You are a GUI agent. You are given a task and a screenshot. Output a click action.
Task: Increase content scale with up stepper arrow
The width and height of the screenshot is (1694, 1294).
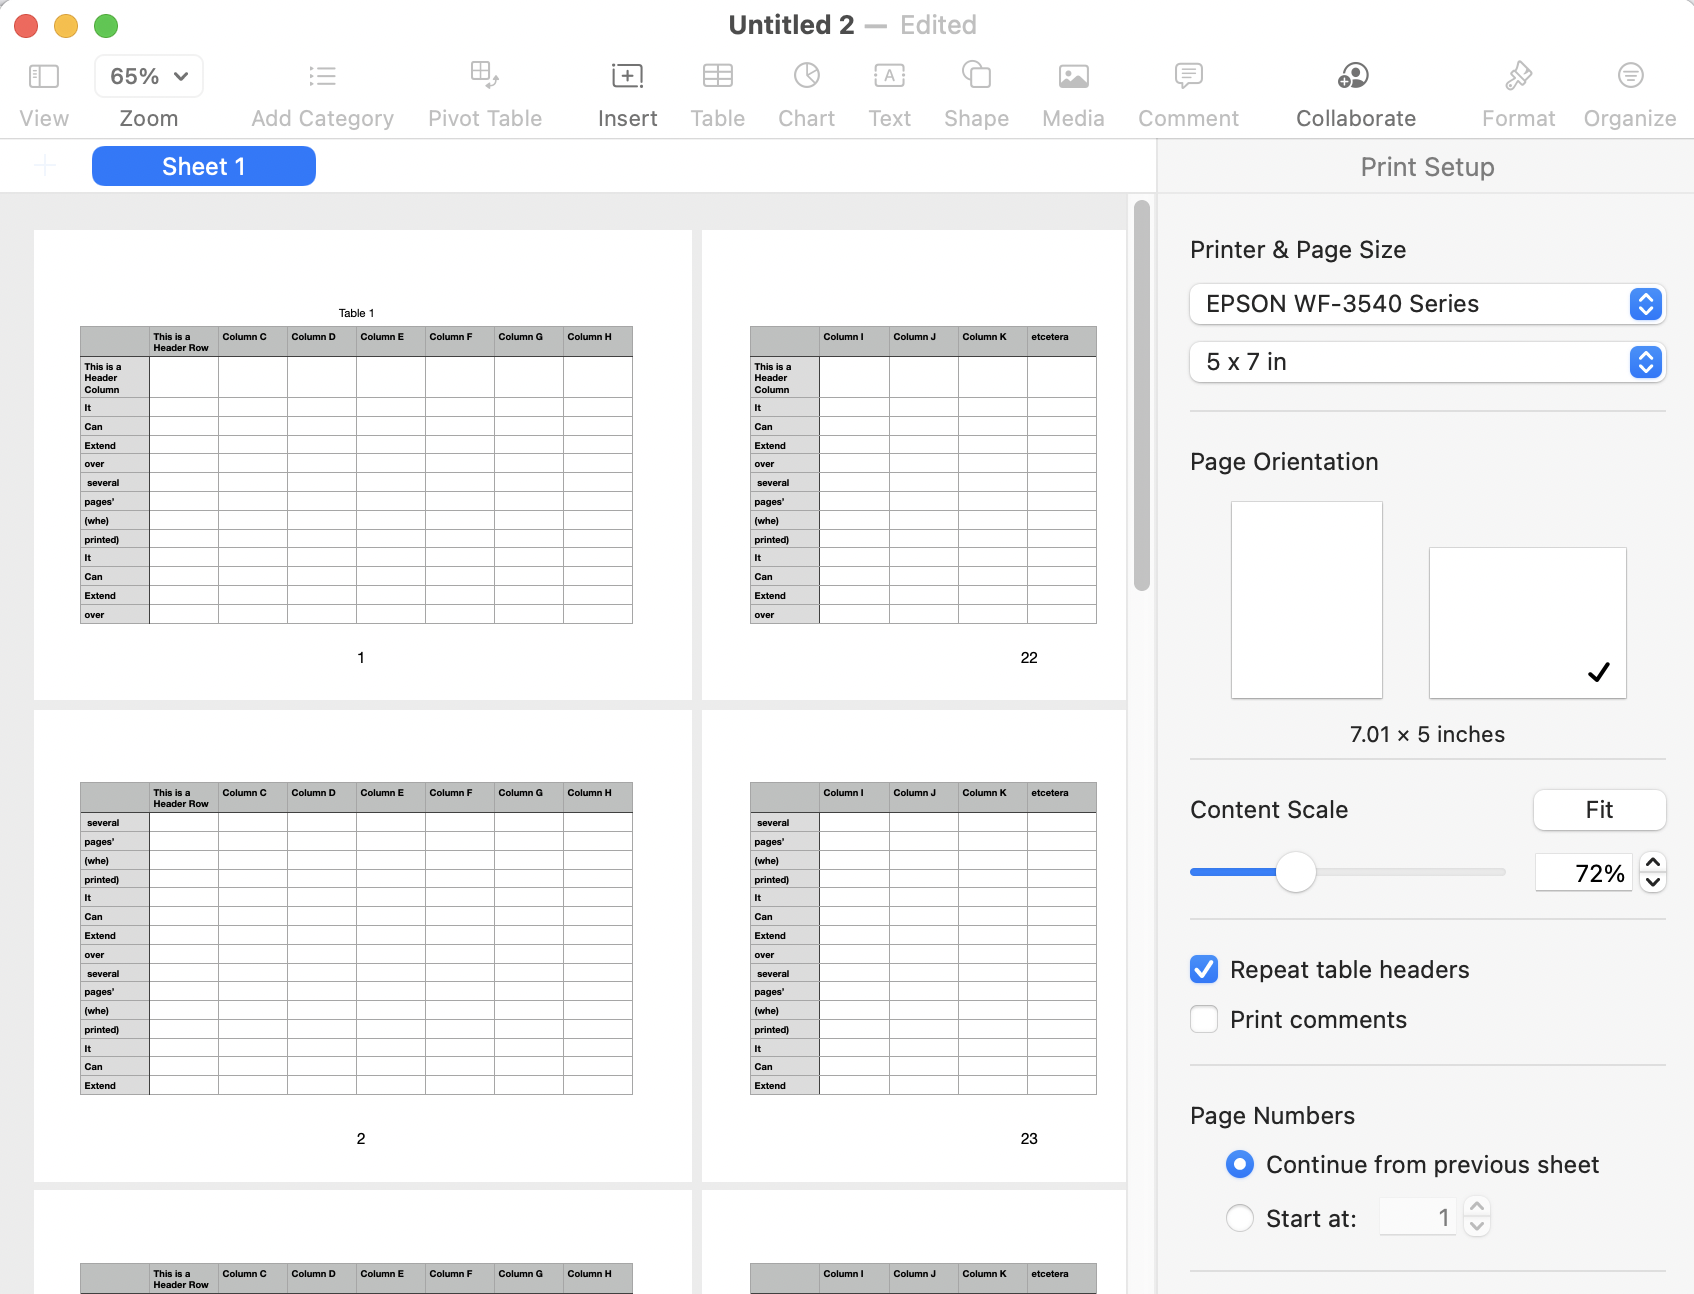click(x=1653, y=862)
